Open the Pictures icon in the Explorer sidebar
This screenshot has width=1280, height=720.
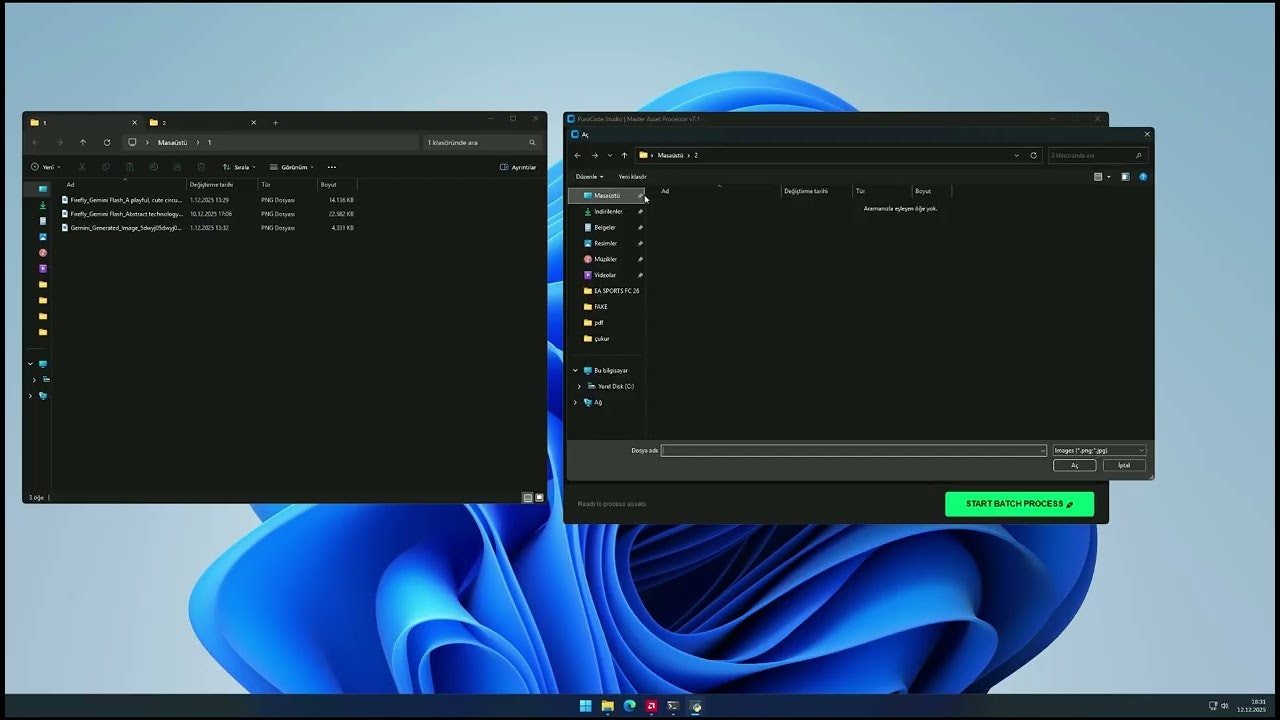[43, 237]
